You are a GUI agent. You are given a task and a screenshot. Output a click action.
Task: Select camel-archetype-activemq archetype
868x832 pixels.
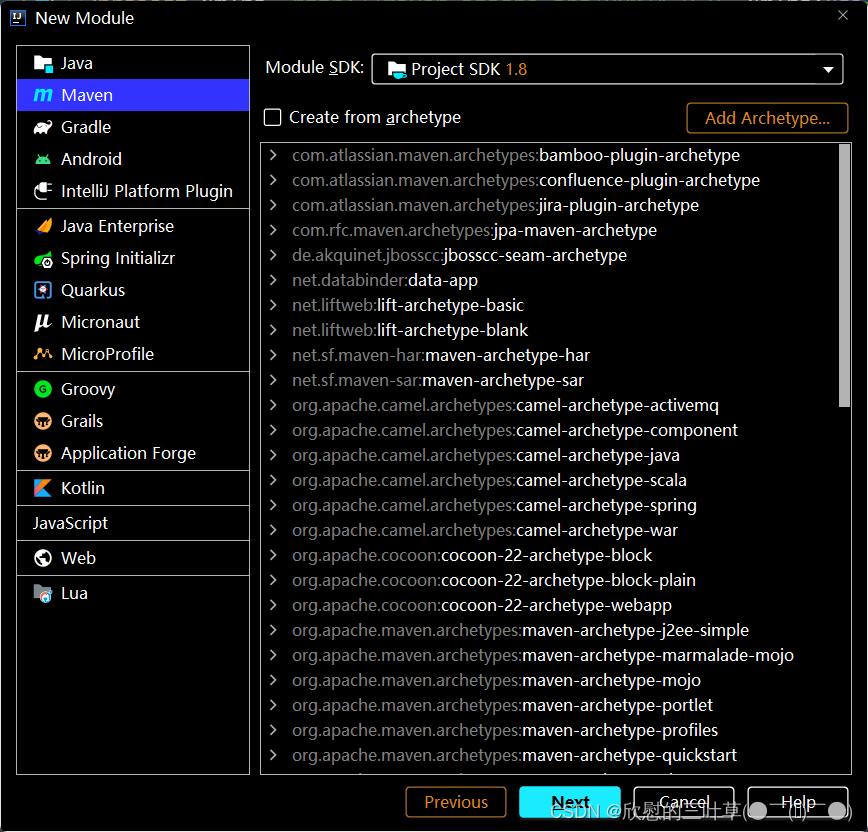pyautogui.click(x=505, y=405)
